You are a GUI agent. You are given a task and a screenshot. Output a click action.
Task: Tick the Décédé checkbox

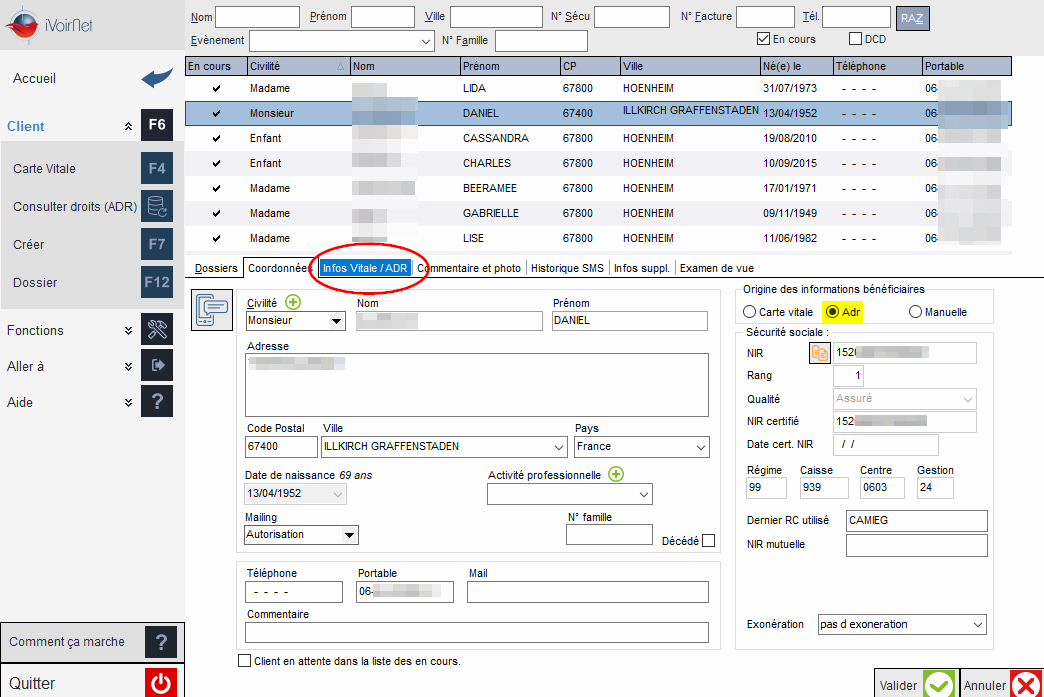pos(708,541)
